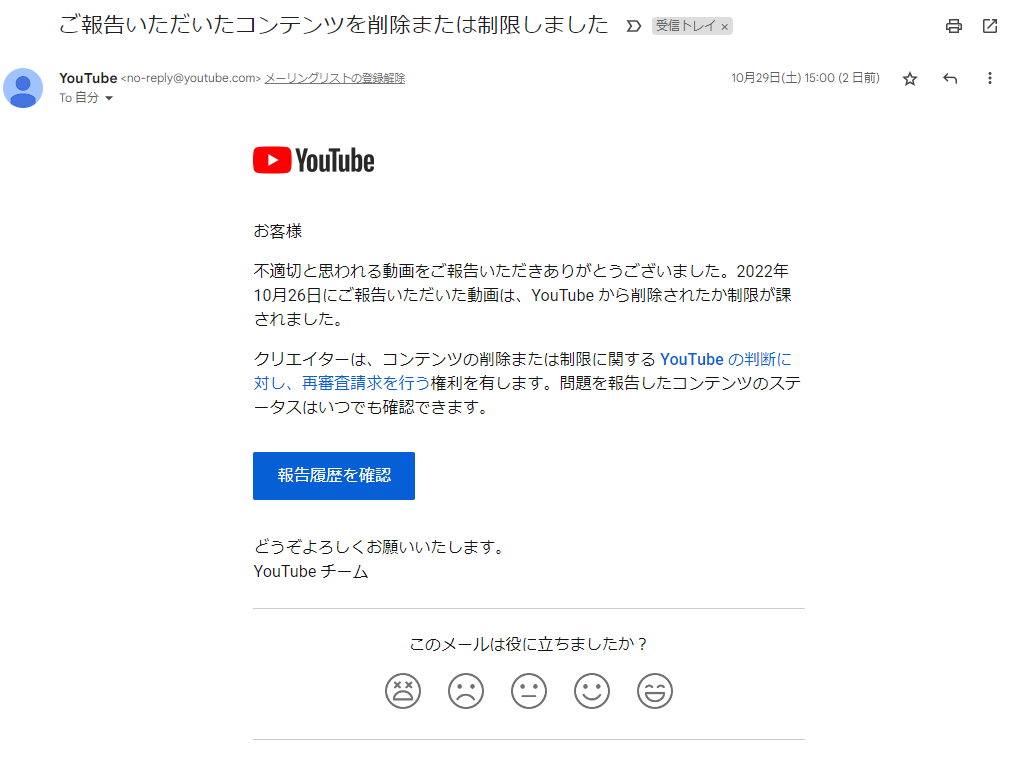Click the 受信トレイ label chip
Screen dimensions: 1013x762
point(685,26)
